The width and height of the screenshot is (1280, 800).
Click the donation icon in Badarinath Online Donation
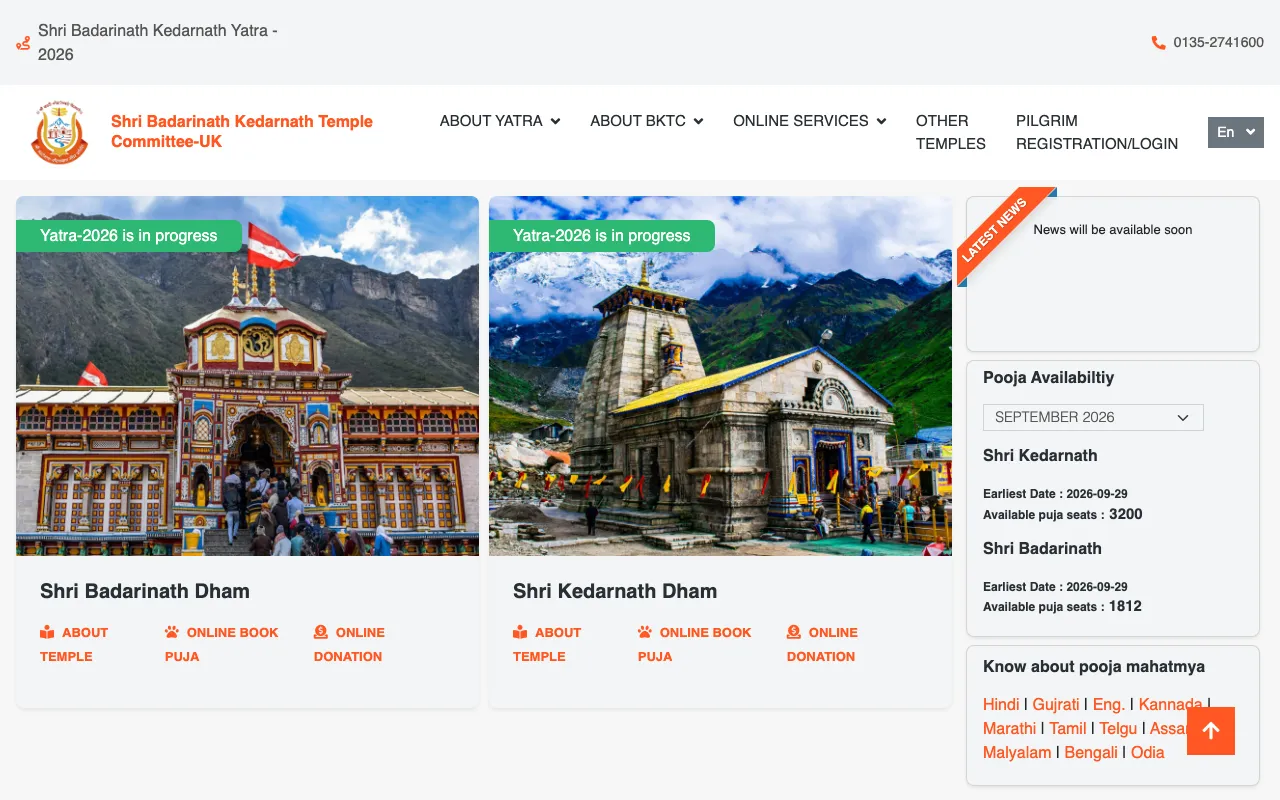(321, 632)
